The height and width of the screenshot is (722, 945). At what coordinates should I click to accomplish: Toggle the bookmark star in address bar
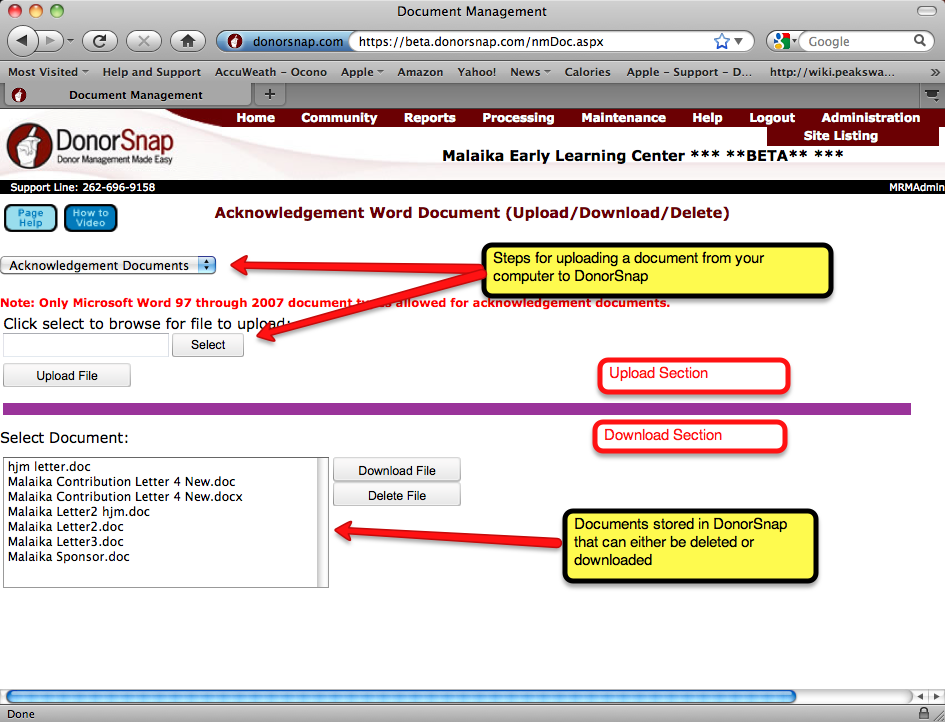[720, 41]
